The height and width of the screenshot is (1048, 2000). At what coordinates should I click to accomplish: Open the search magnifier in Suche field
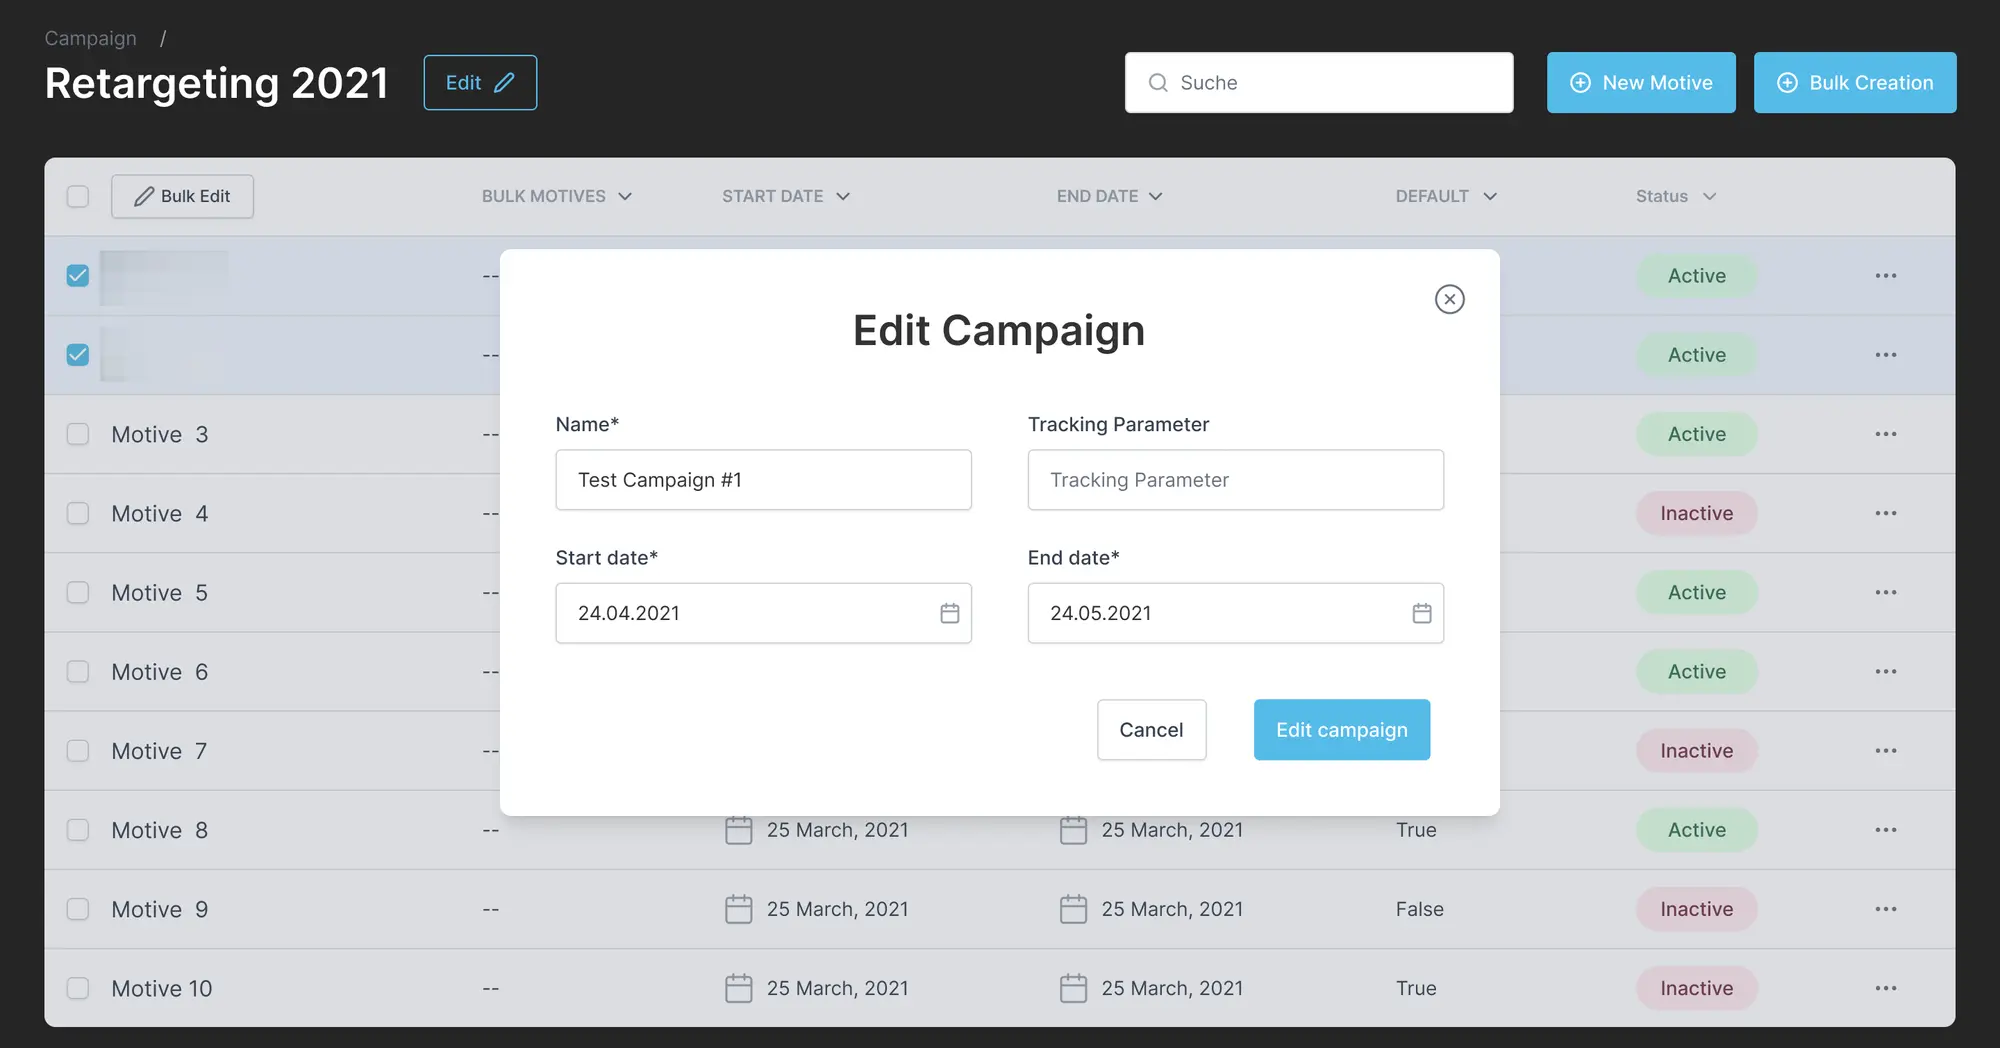1158,83
